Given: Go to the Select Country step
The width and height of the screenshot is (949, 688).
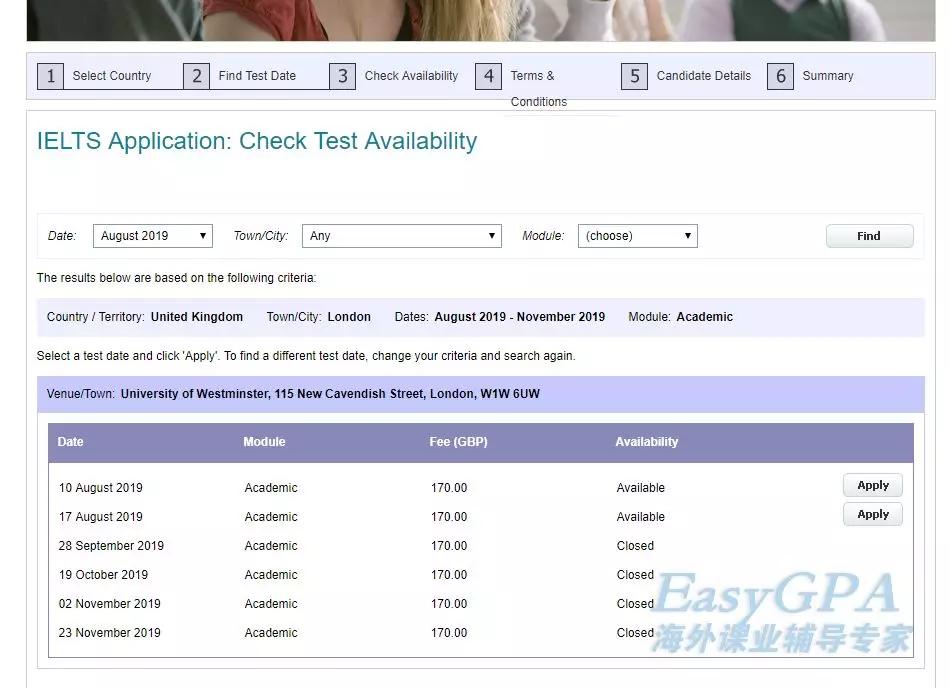Looking at the screenshot, I should pos(112,76).
